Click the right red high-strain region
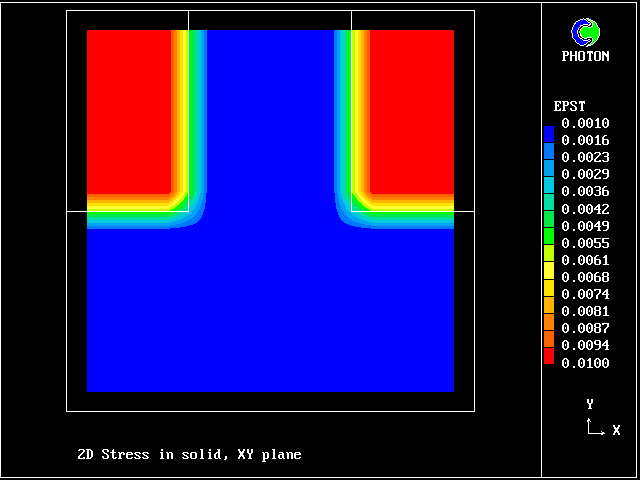Viewport: 640px width, 480px height. [x=412, y=110]
